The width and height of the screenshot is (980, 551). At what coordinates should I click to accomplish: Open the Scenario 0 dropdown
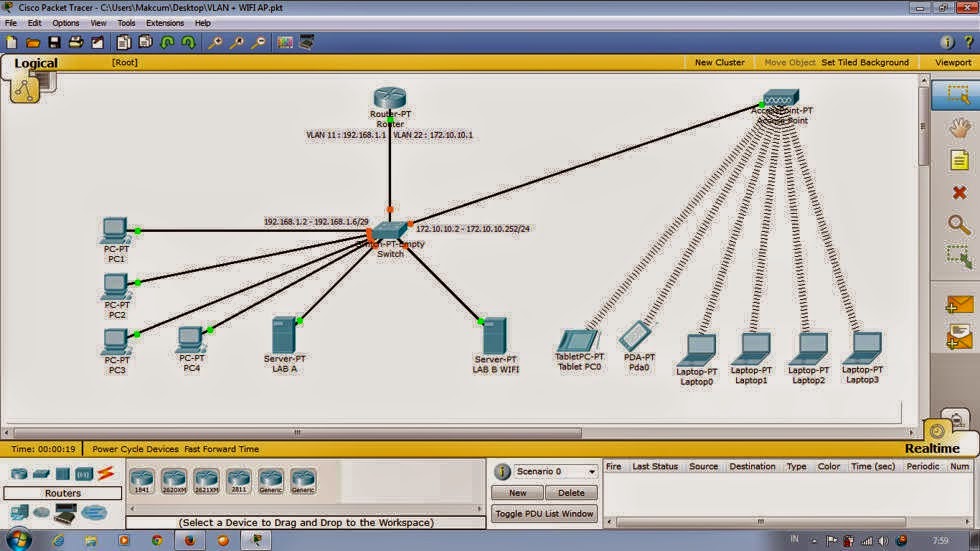(x=555, y=472)
